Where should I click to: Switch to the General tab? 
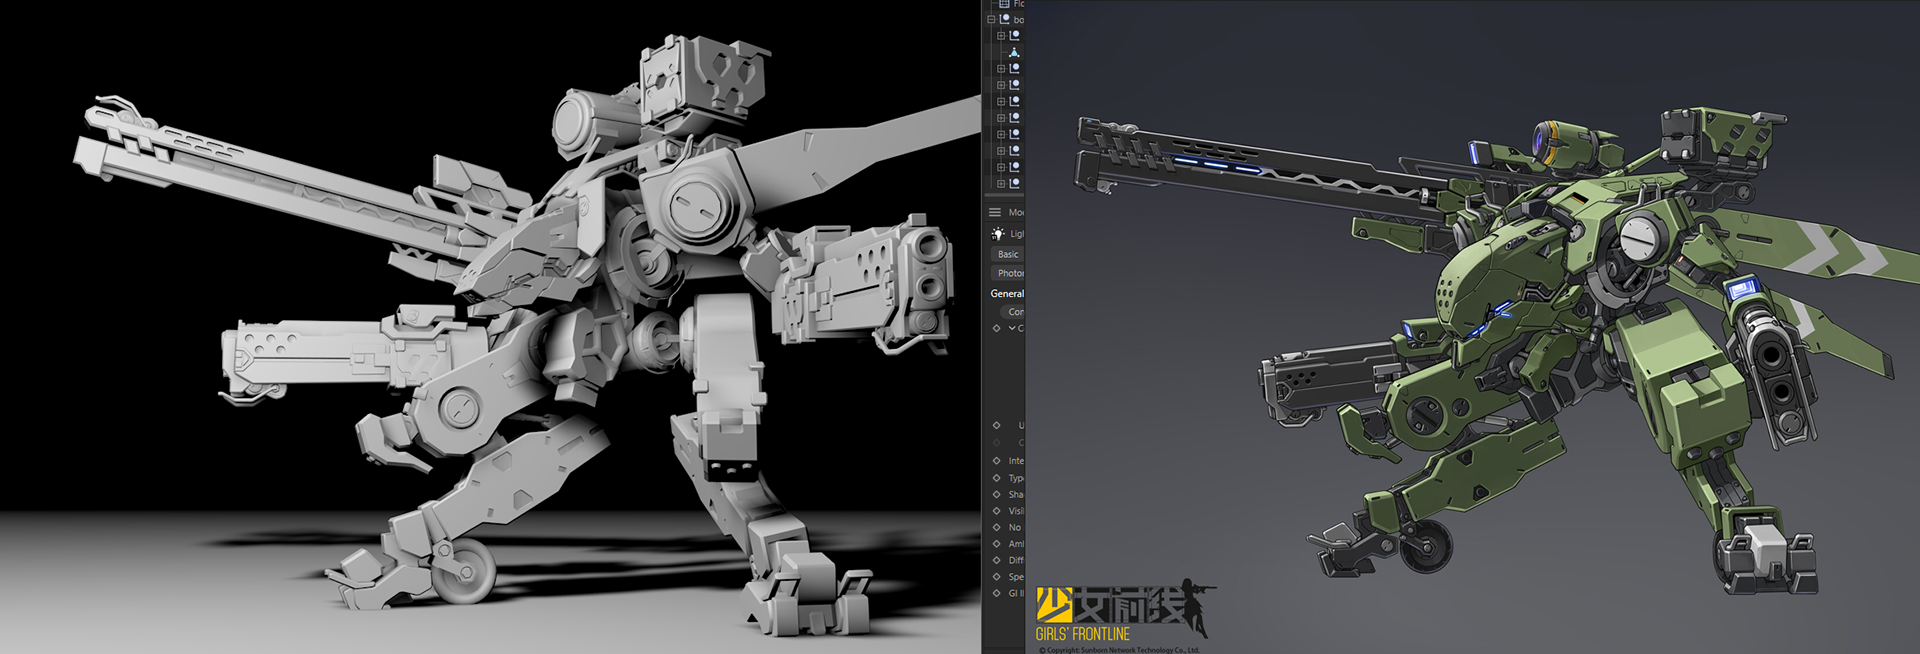tap(1007, 293)
